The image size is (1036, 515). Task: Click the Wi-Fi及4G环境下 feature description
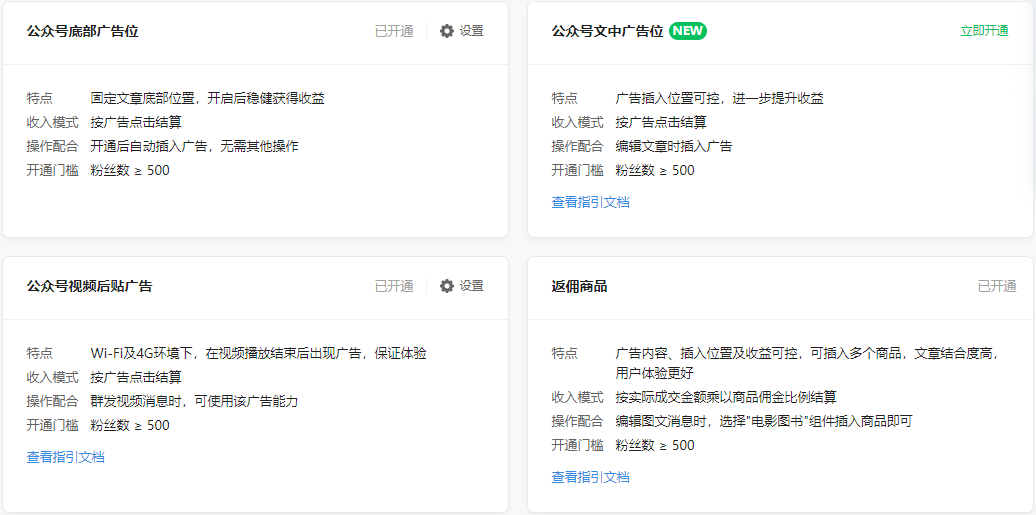(x=258, y=353)
